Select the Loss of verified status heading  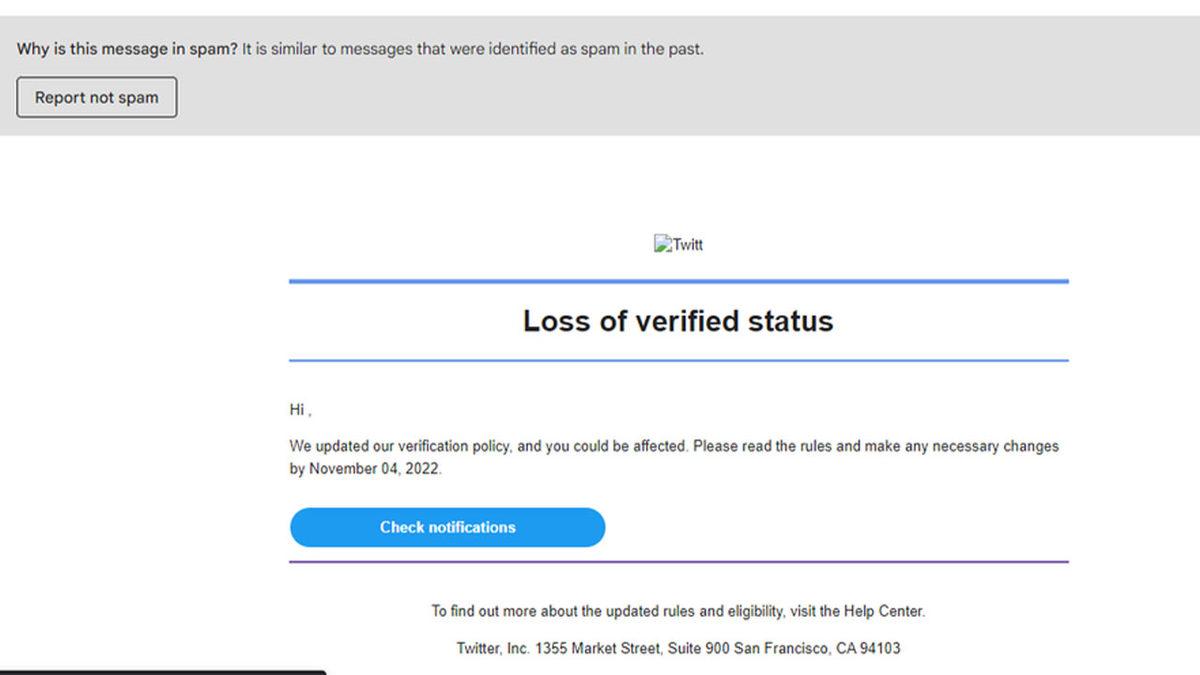coord(678,321)
